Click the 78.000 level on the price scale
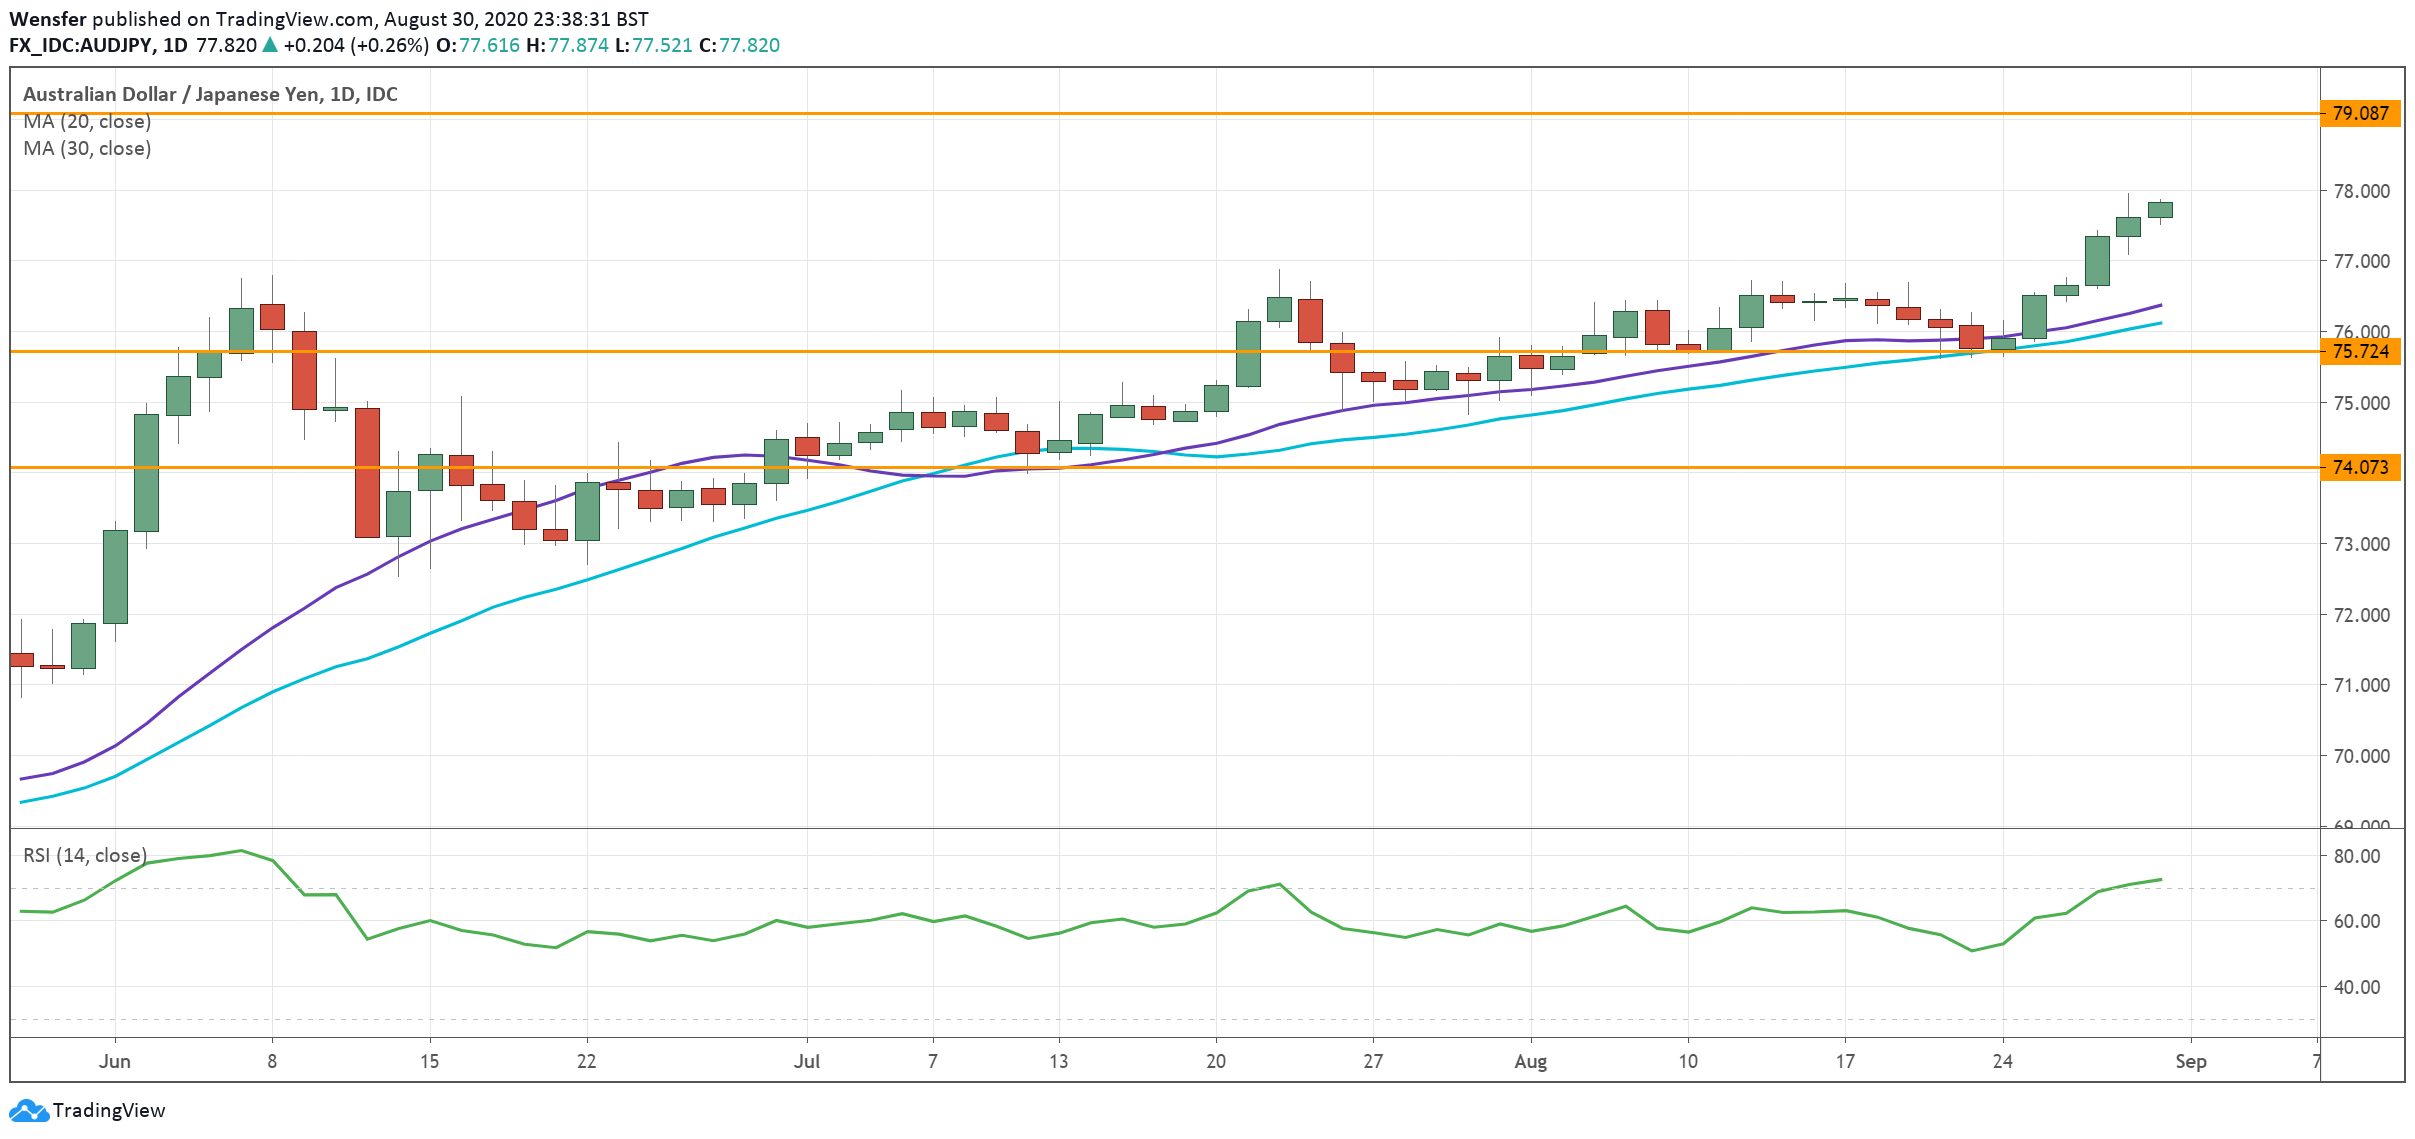The height and width of the screenshot is (1139, 2415). tap(2360, 191)
